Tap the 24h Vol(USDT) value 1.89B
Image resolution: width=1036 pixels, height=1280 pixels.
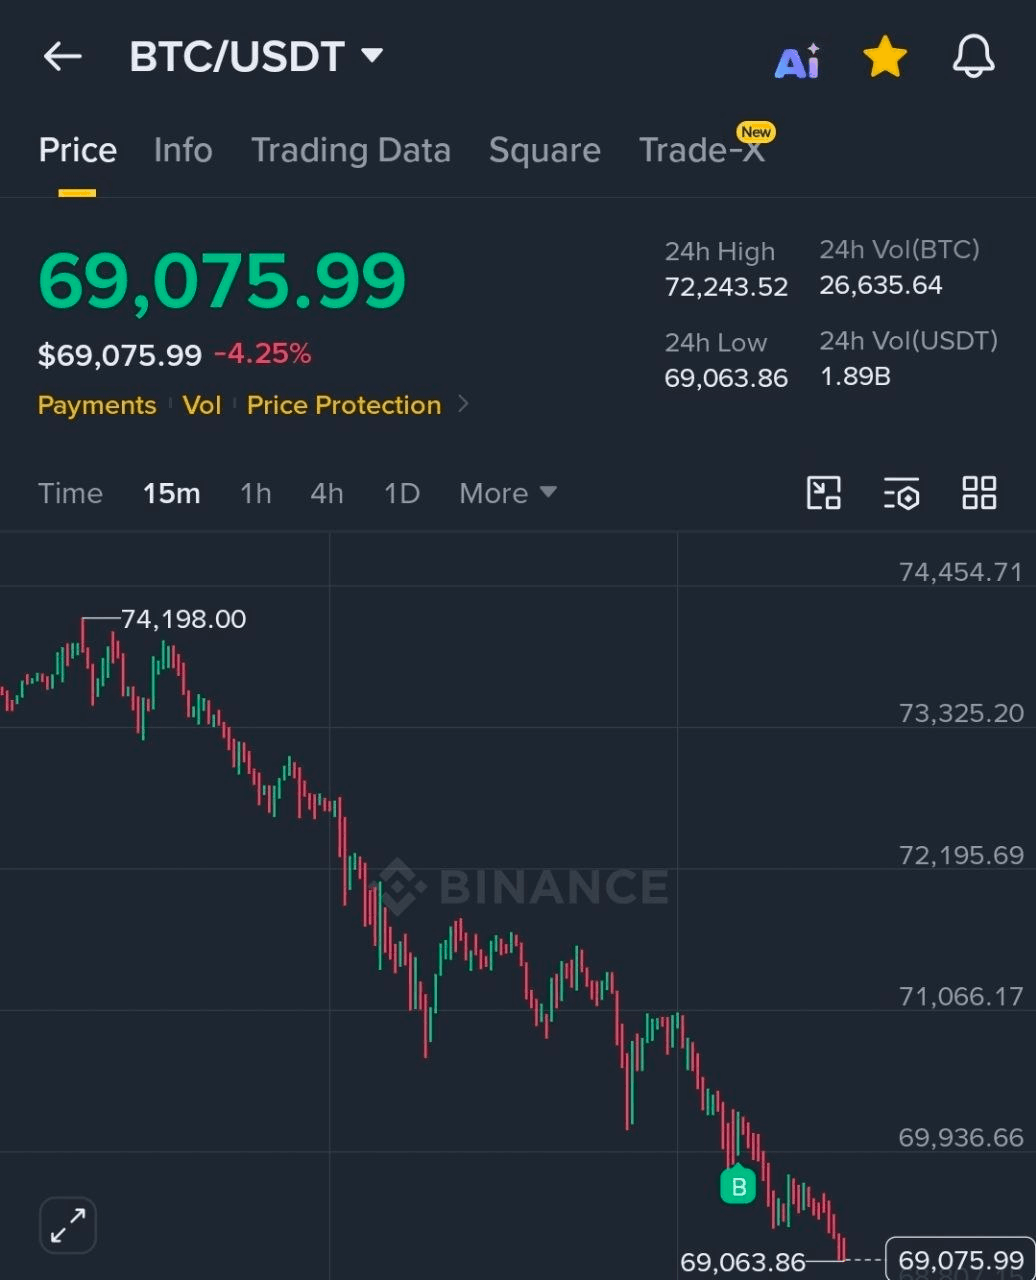(855, 376)
